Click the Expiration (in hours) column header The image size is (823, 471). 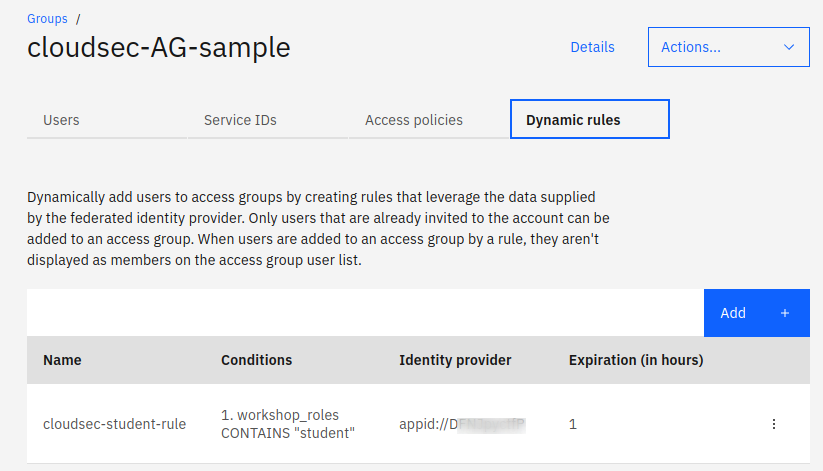[x=636, y=360]
